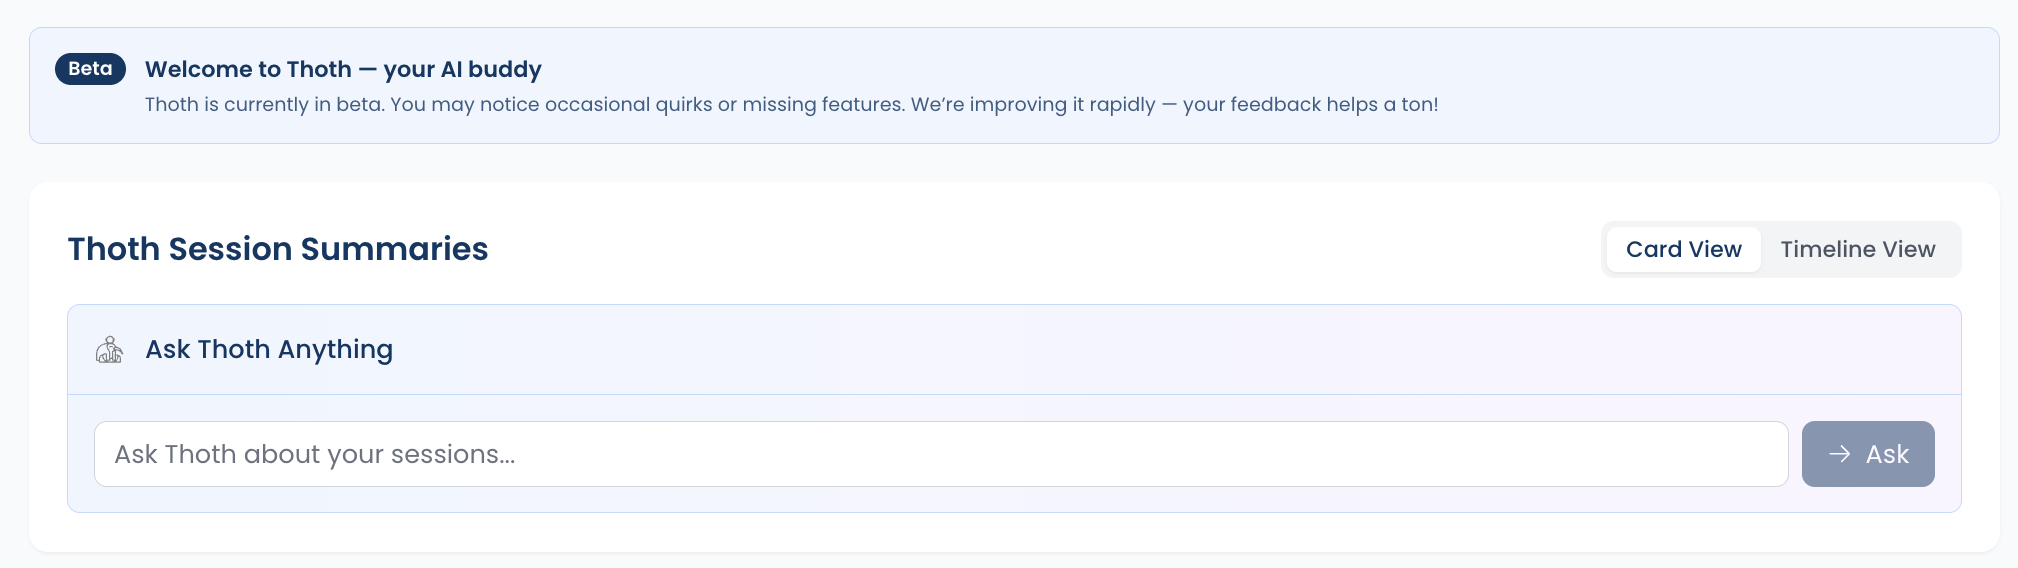This screenshot has height=568, width=2018.
Task: Click the word 'Welcome' in the banner
Action: [198, 69]
